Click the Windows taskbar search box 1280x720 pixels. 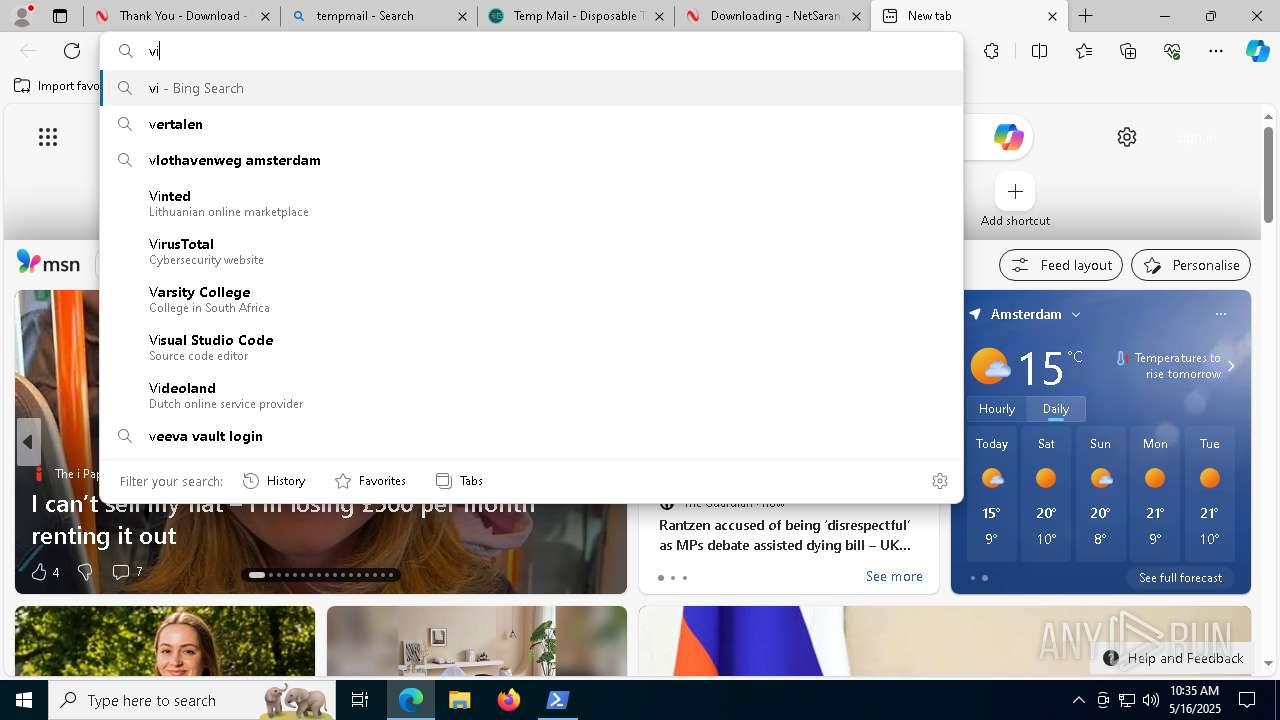pos(190,700)
